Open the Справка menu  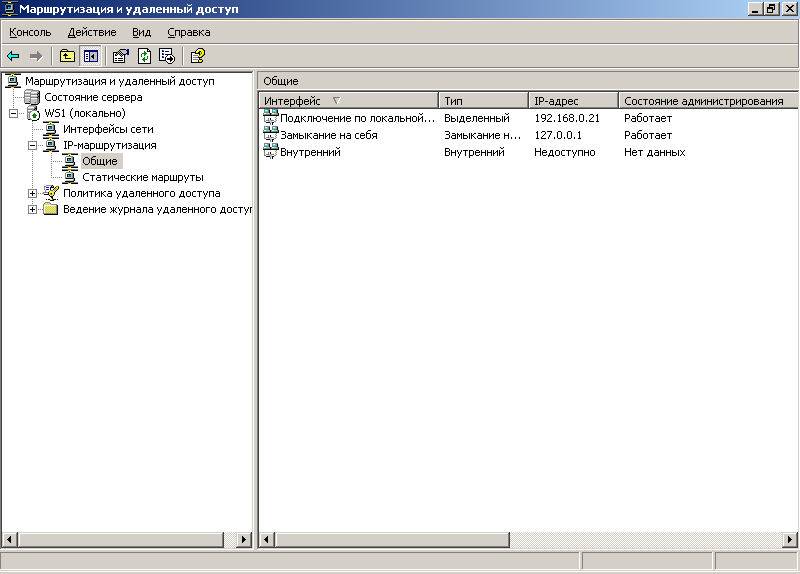pyautogui.click(x=189, y=32)
